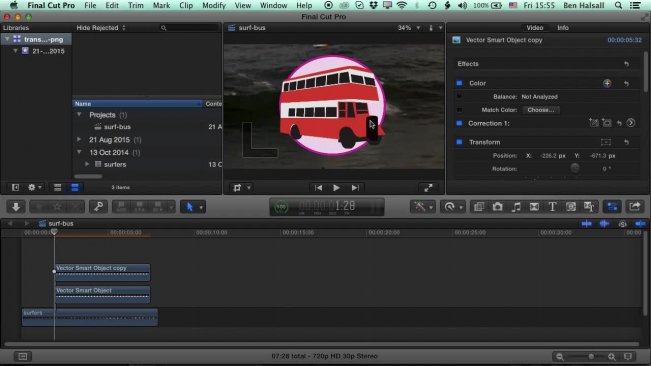Screen dimensions: 651x366
Task: Open the viewer 34% zoom dropdown
Action: [x=409, y=28]
